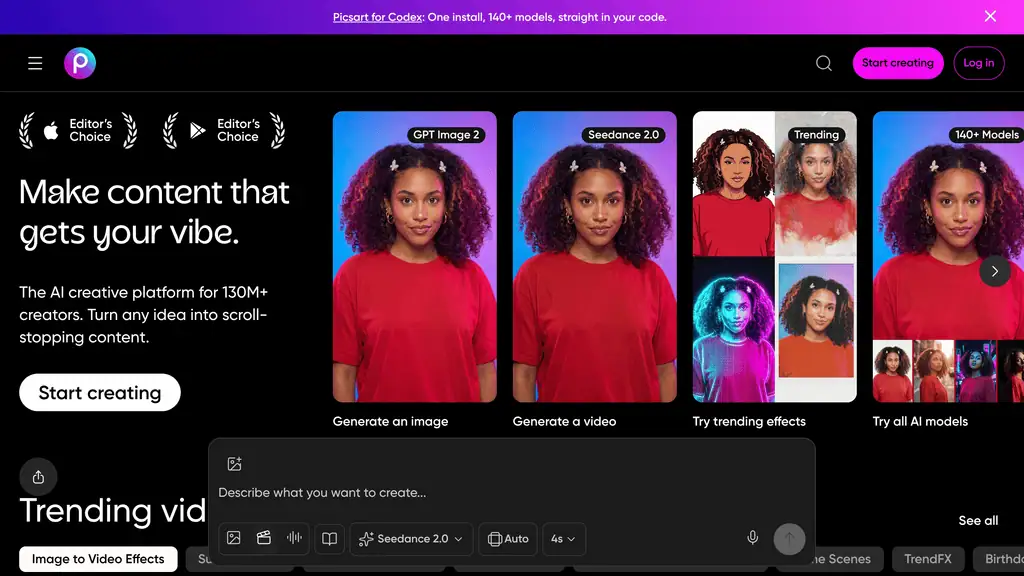Click the Generate an image caption
Screen dimensions: 1024x576
point(391,421)
